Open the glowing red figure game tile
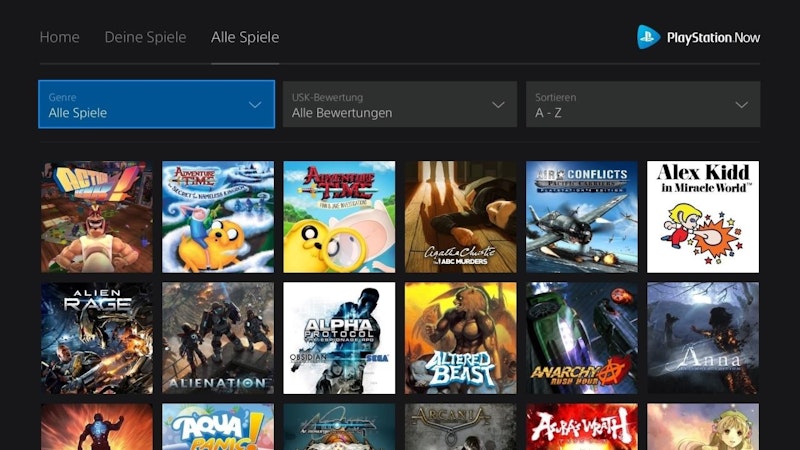This screenshot has height=450, width=800. (97, 427)
